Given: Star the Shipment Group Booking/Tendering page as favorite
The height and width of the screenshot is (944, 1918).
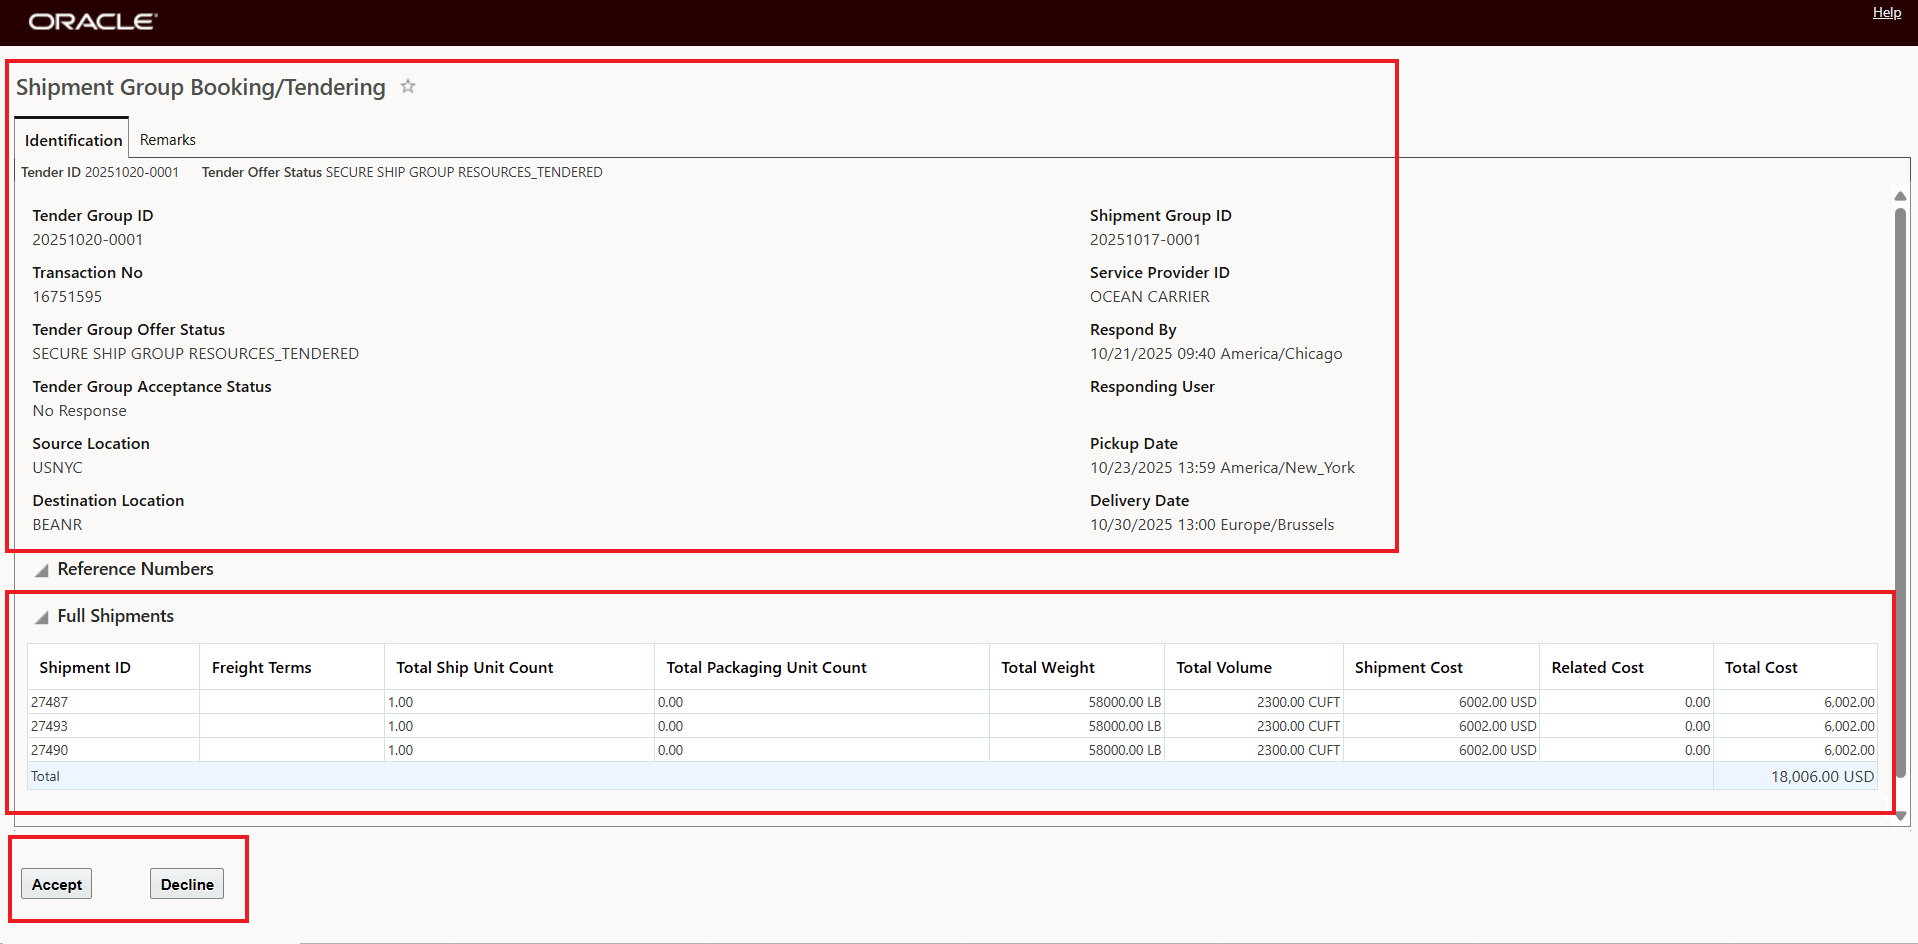Looking at the screenshot, I should click(x=407, y=87).
